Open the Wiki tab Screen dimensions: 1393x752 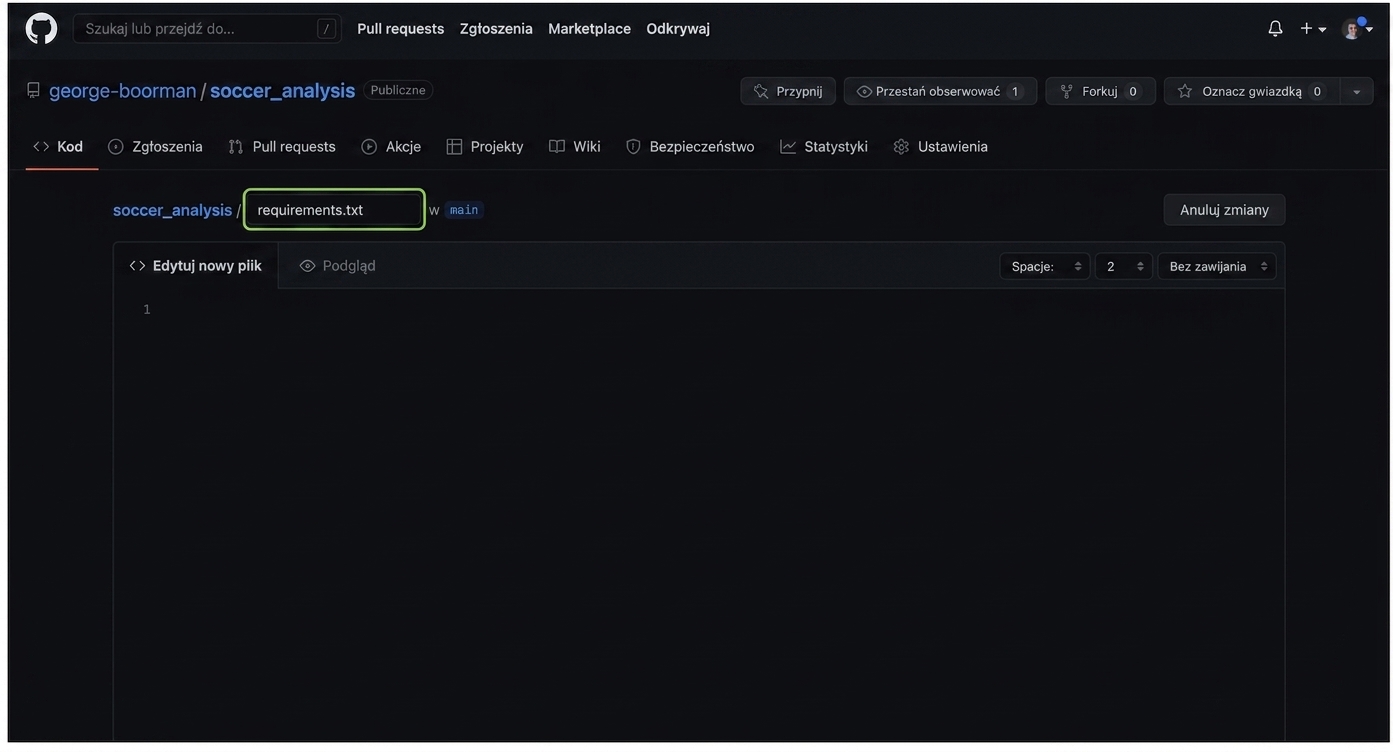coord(575,147)
